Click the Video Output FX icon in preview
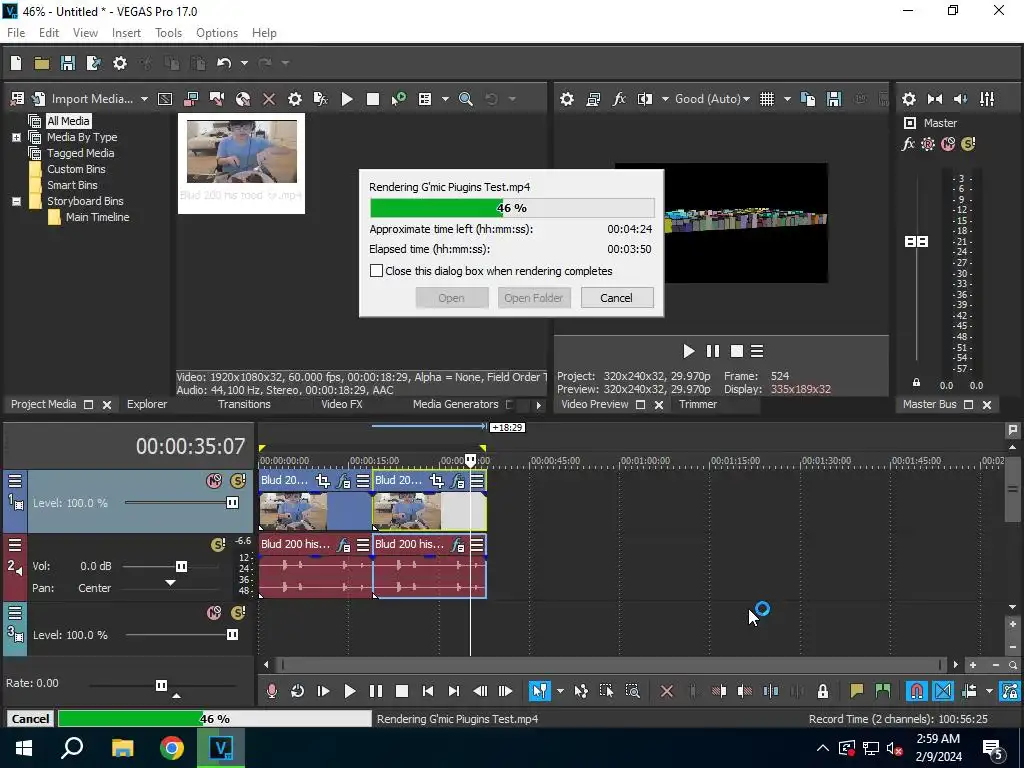1024x768 pixels. tap(619, 99)
